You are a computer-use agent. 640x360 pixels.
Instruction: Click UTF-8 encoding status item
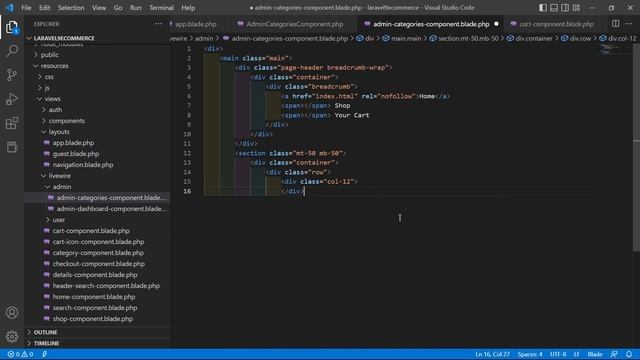click(x=558, y=354)
